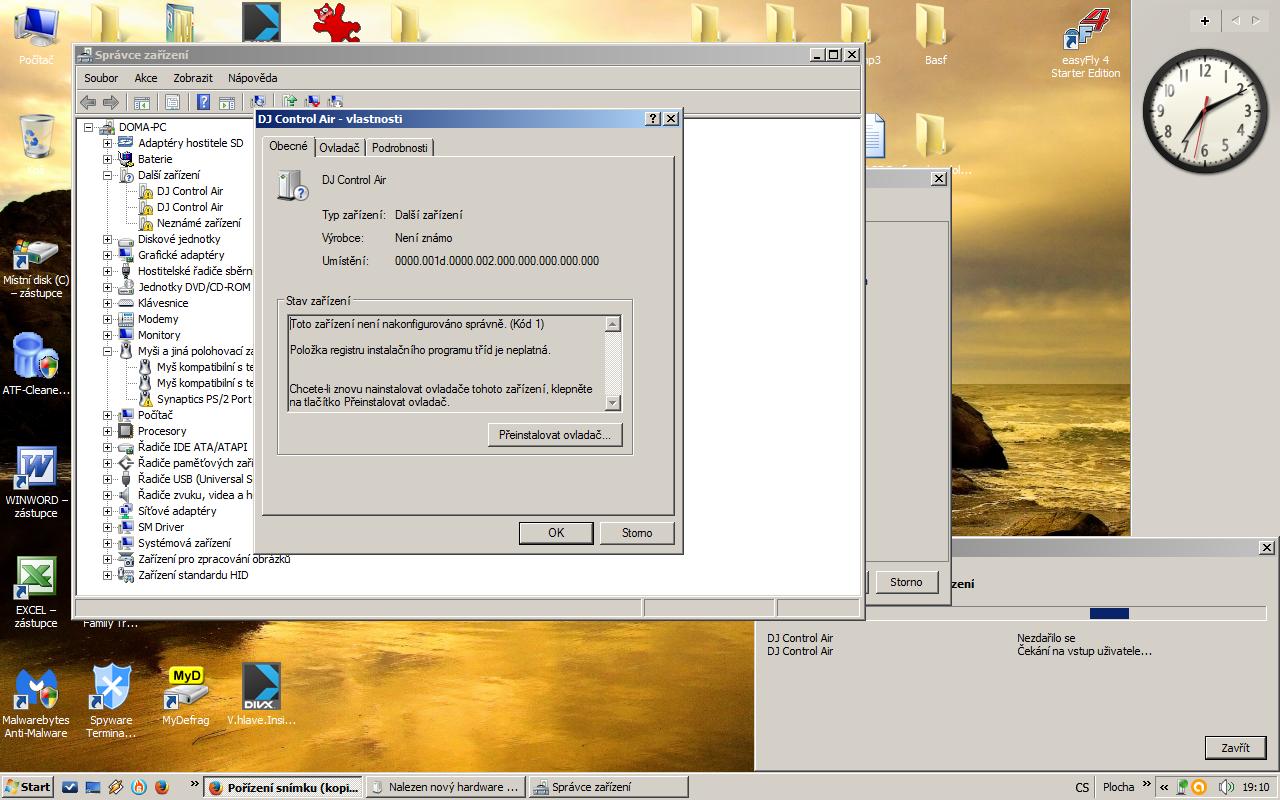Click the installation progress bar
This screenshot has height=800, width=1280.
coord(1013,613)
